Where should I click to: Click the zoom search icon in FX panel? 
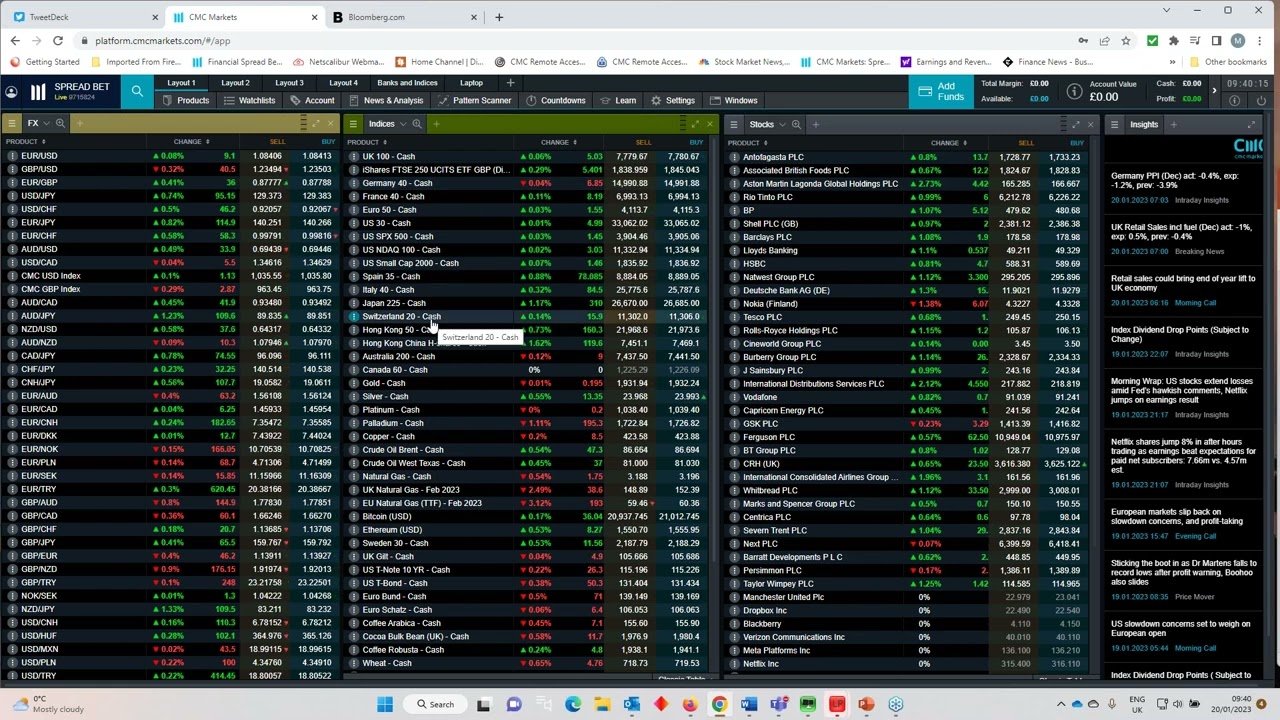tap(60, 124)
